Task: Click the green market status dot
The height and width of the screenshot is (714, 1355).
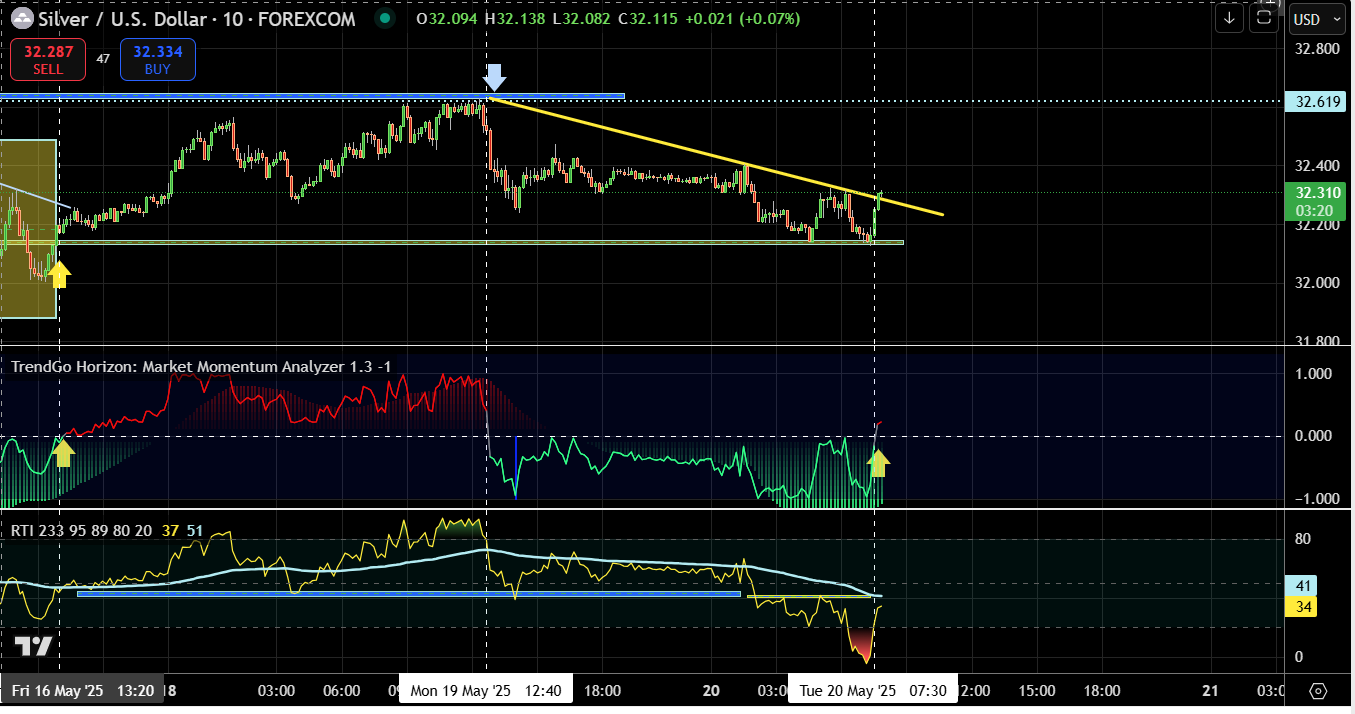Action: 385,19
